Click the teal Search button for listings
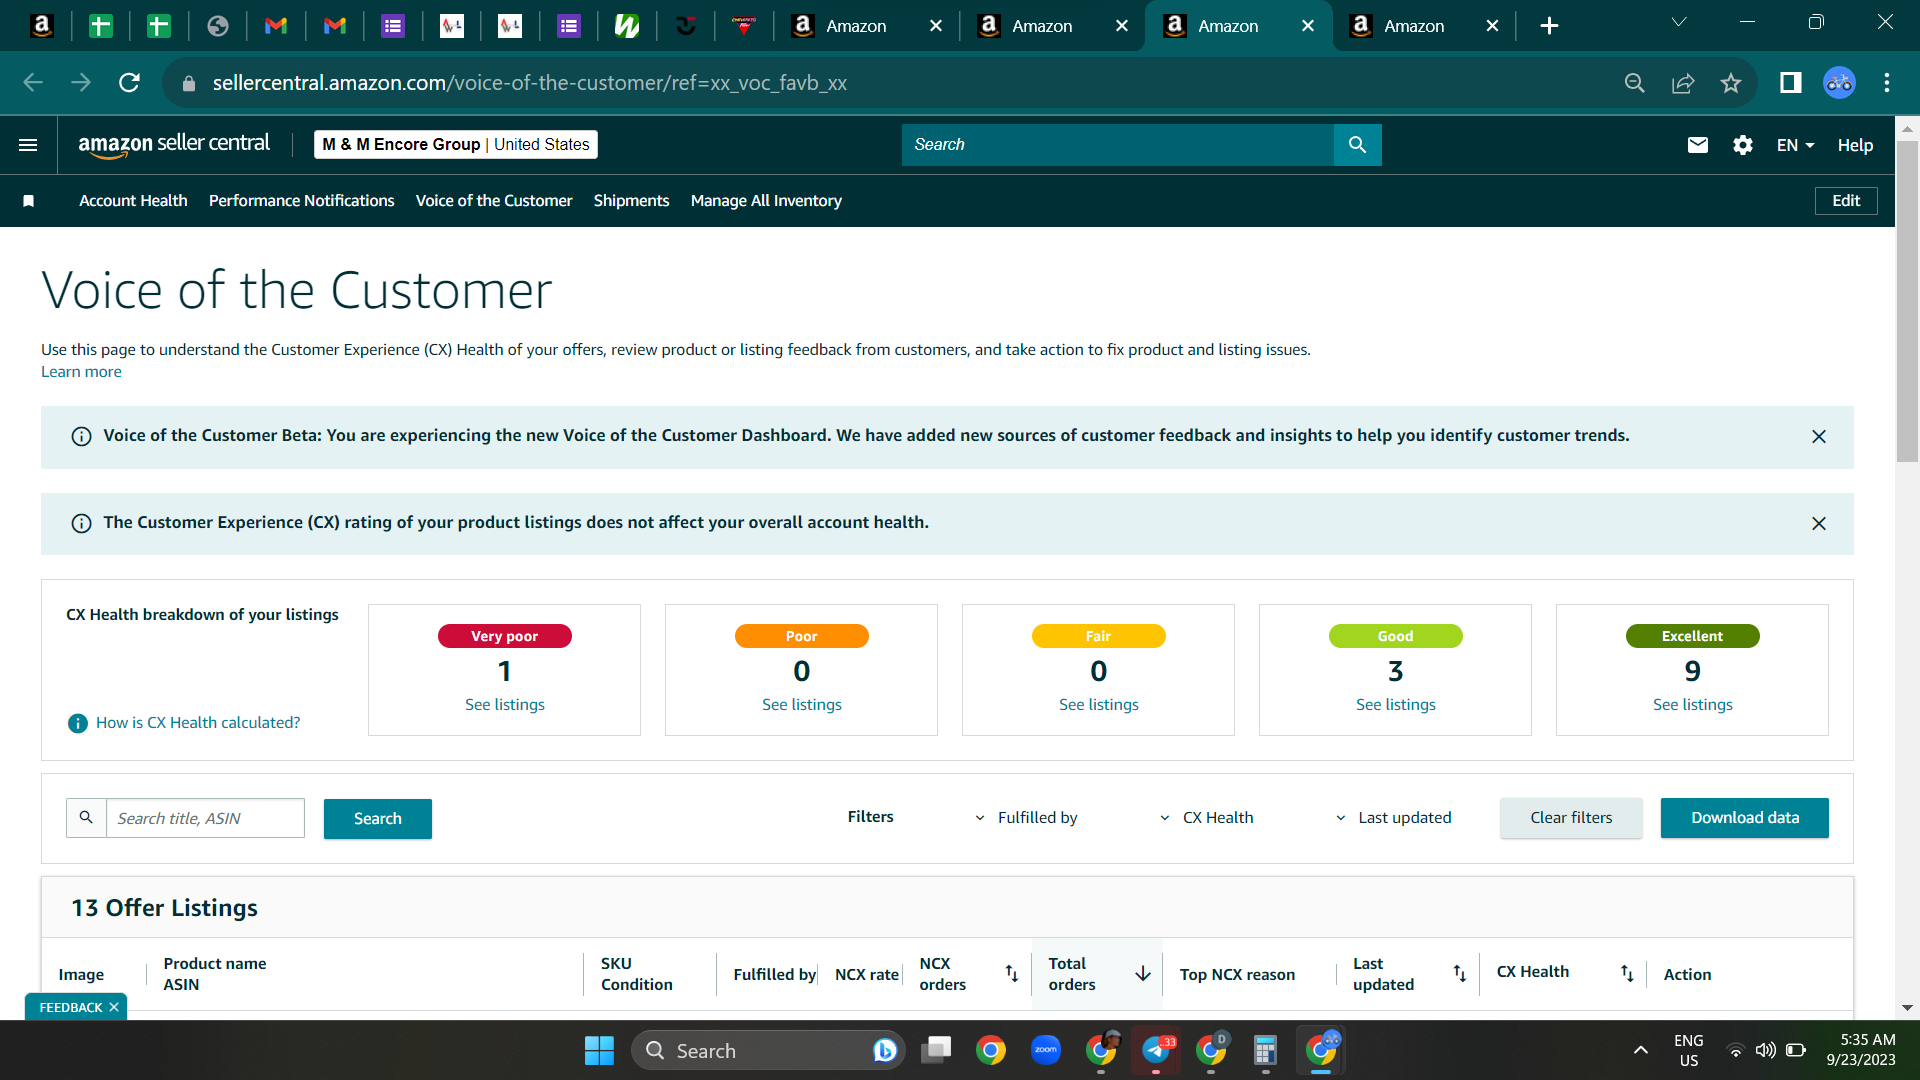This screenshot has width=1920, height=1080. pos(378,819)
